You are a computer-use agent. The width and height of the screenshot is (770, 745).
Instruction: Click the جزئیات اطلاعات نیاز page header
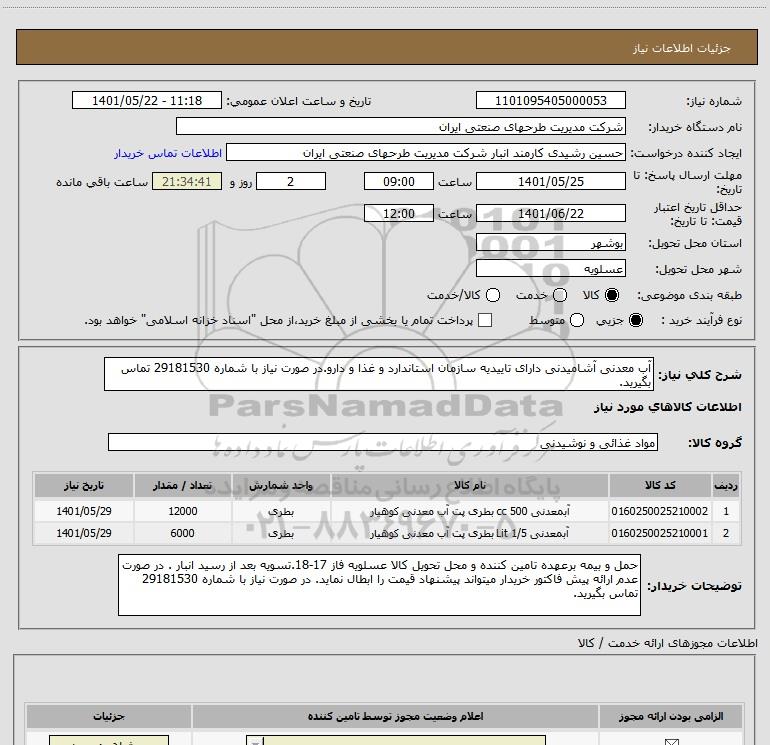[x=681, y=48]
